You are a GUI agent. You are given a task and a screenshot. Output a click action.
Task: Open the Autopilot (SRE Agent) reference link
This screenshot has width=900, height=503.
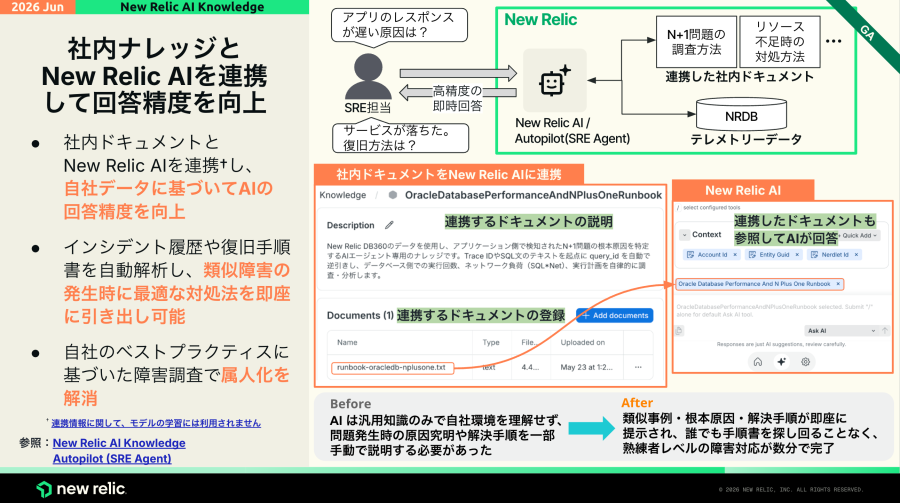(112, 459)
